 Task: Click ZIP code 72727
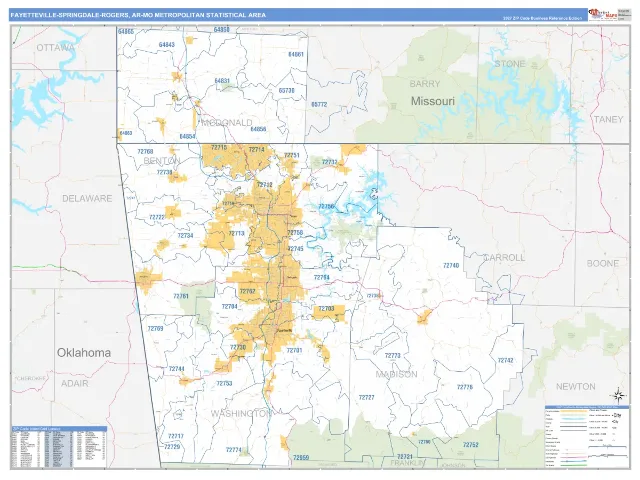coord(366,397)
